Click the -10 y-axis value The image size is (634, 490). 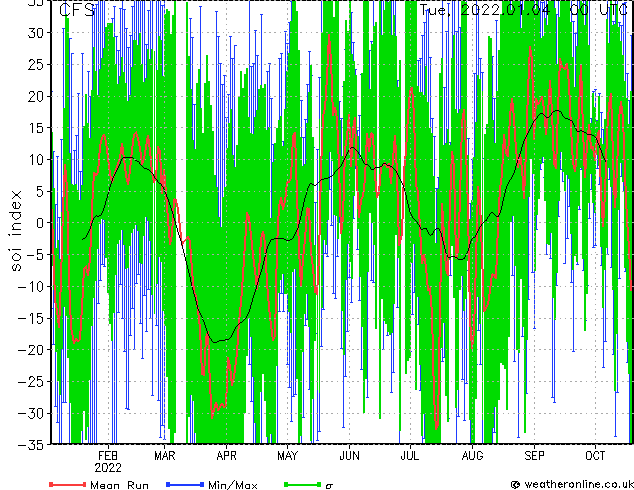click(x=31, y=287)
